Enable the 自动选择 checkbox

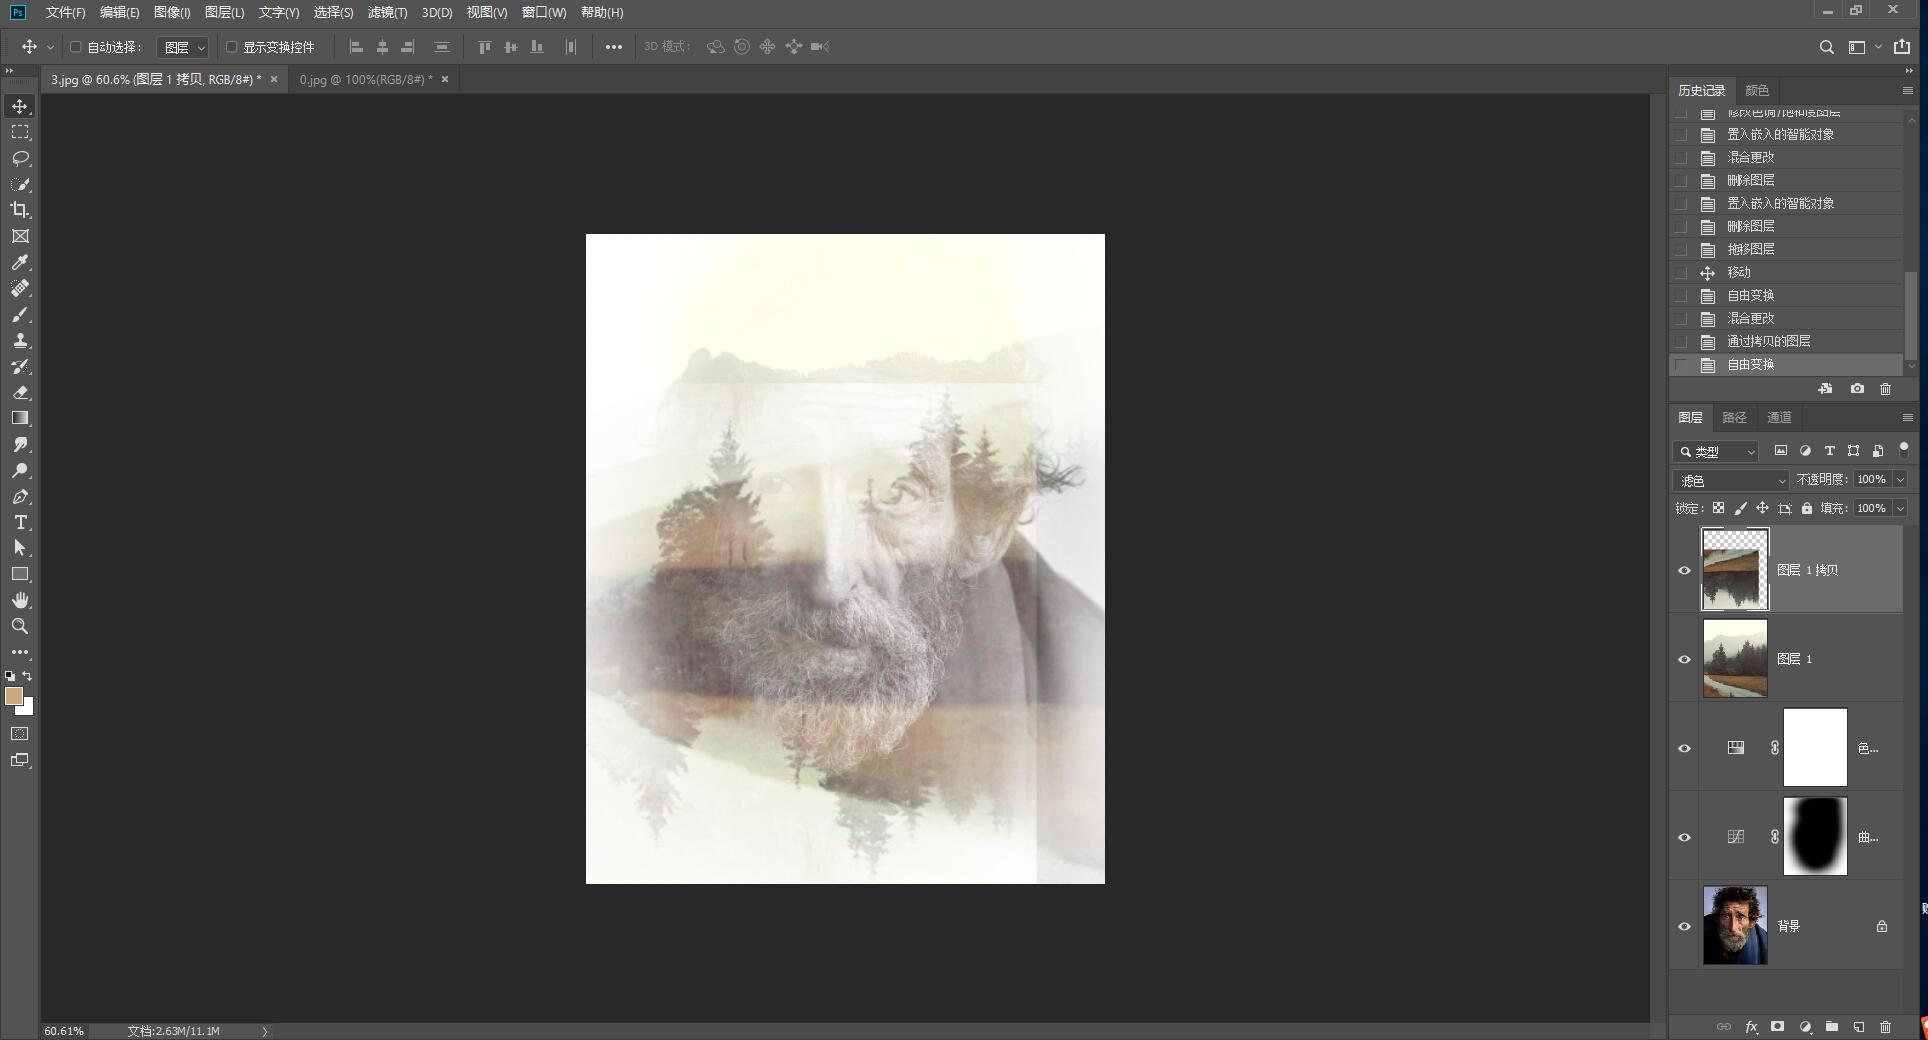tap(75, 47)
